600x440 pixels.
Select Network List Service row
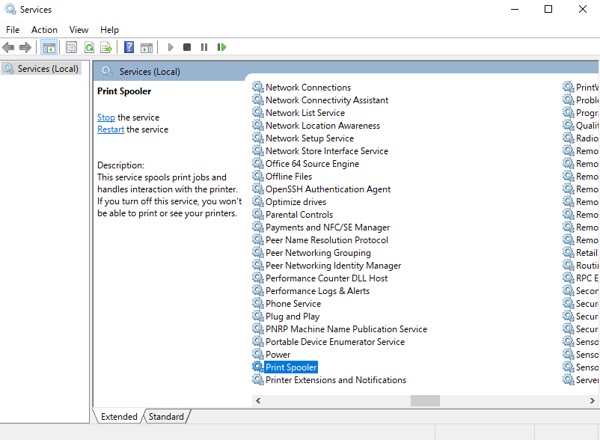point(305,112)
